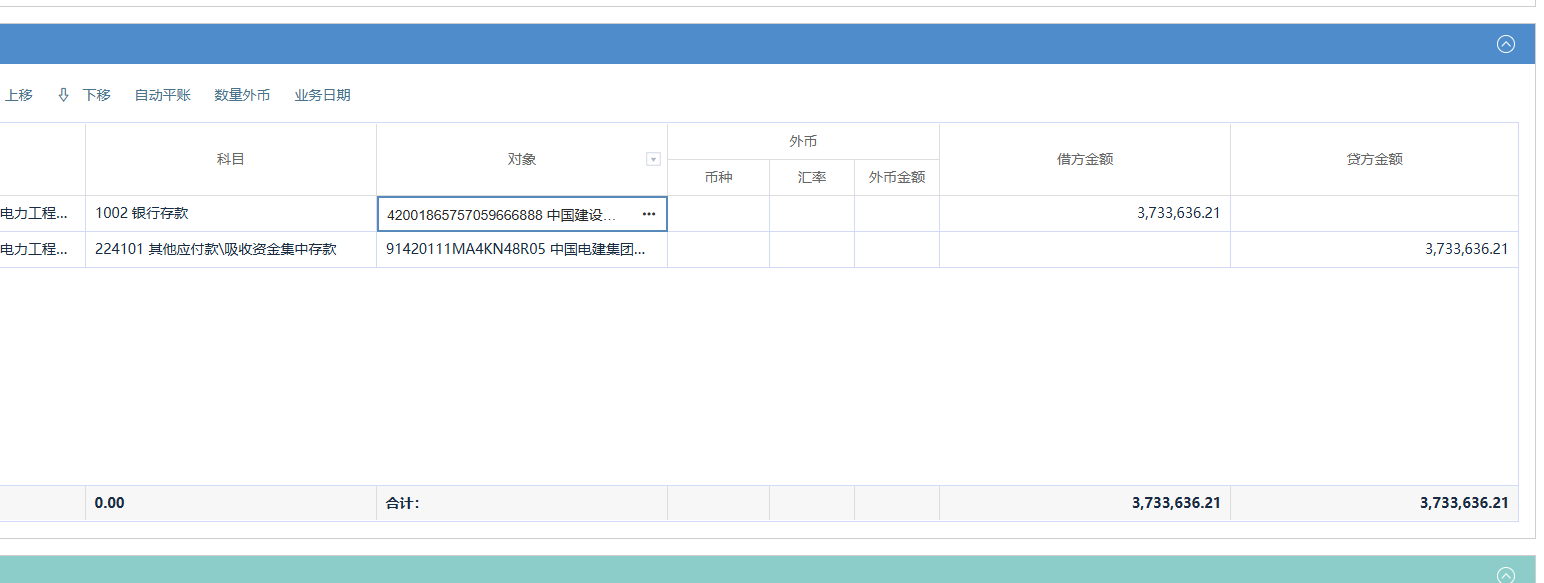Select the 借方金额 column header
The width and height of the screenshot is (1544, 583).
(x=1084, y=159)
